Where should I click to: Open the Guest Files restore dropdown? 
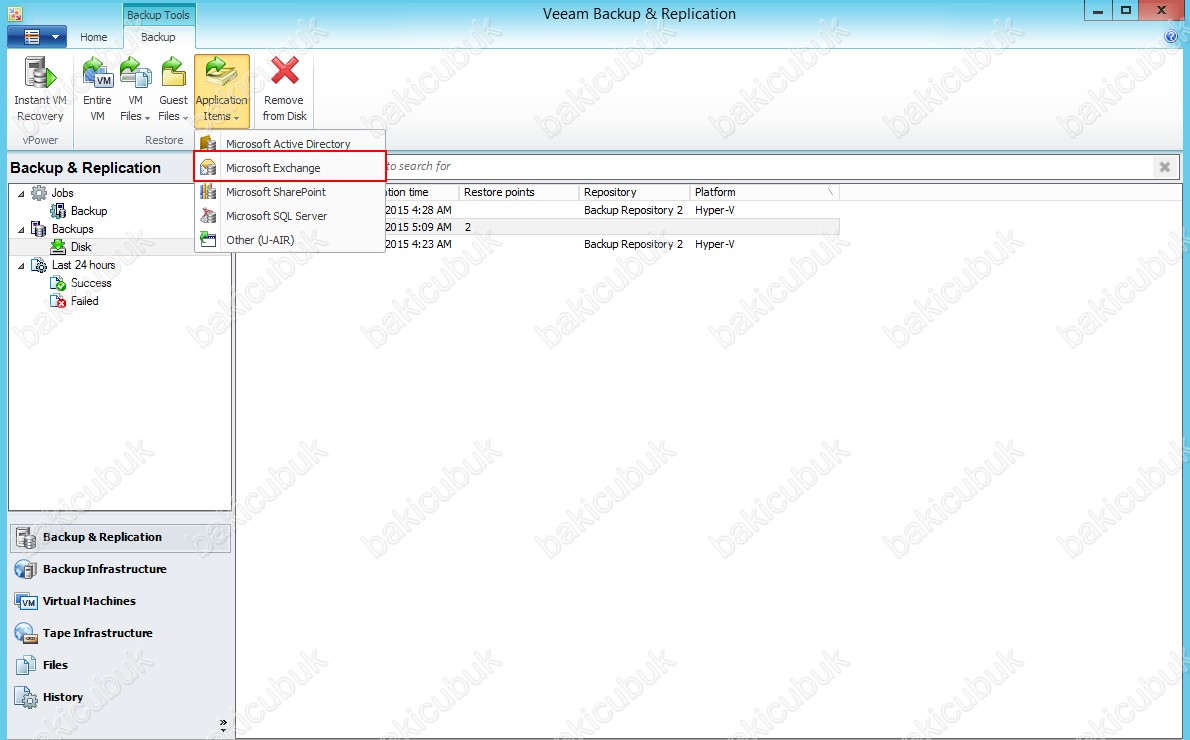pyautogui.click(x=173, y=90)
